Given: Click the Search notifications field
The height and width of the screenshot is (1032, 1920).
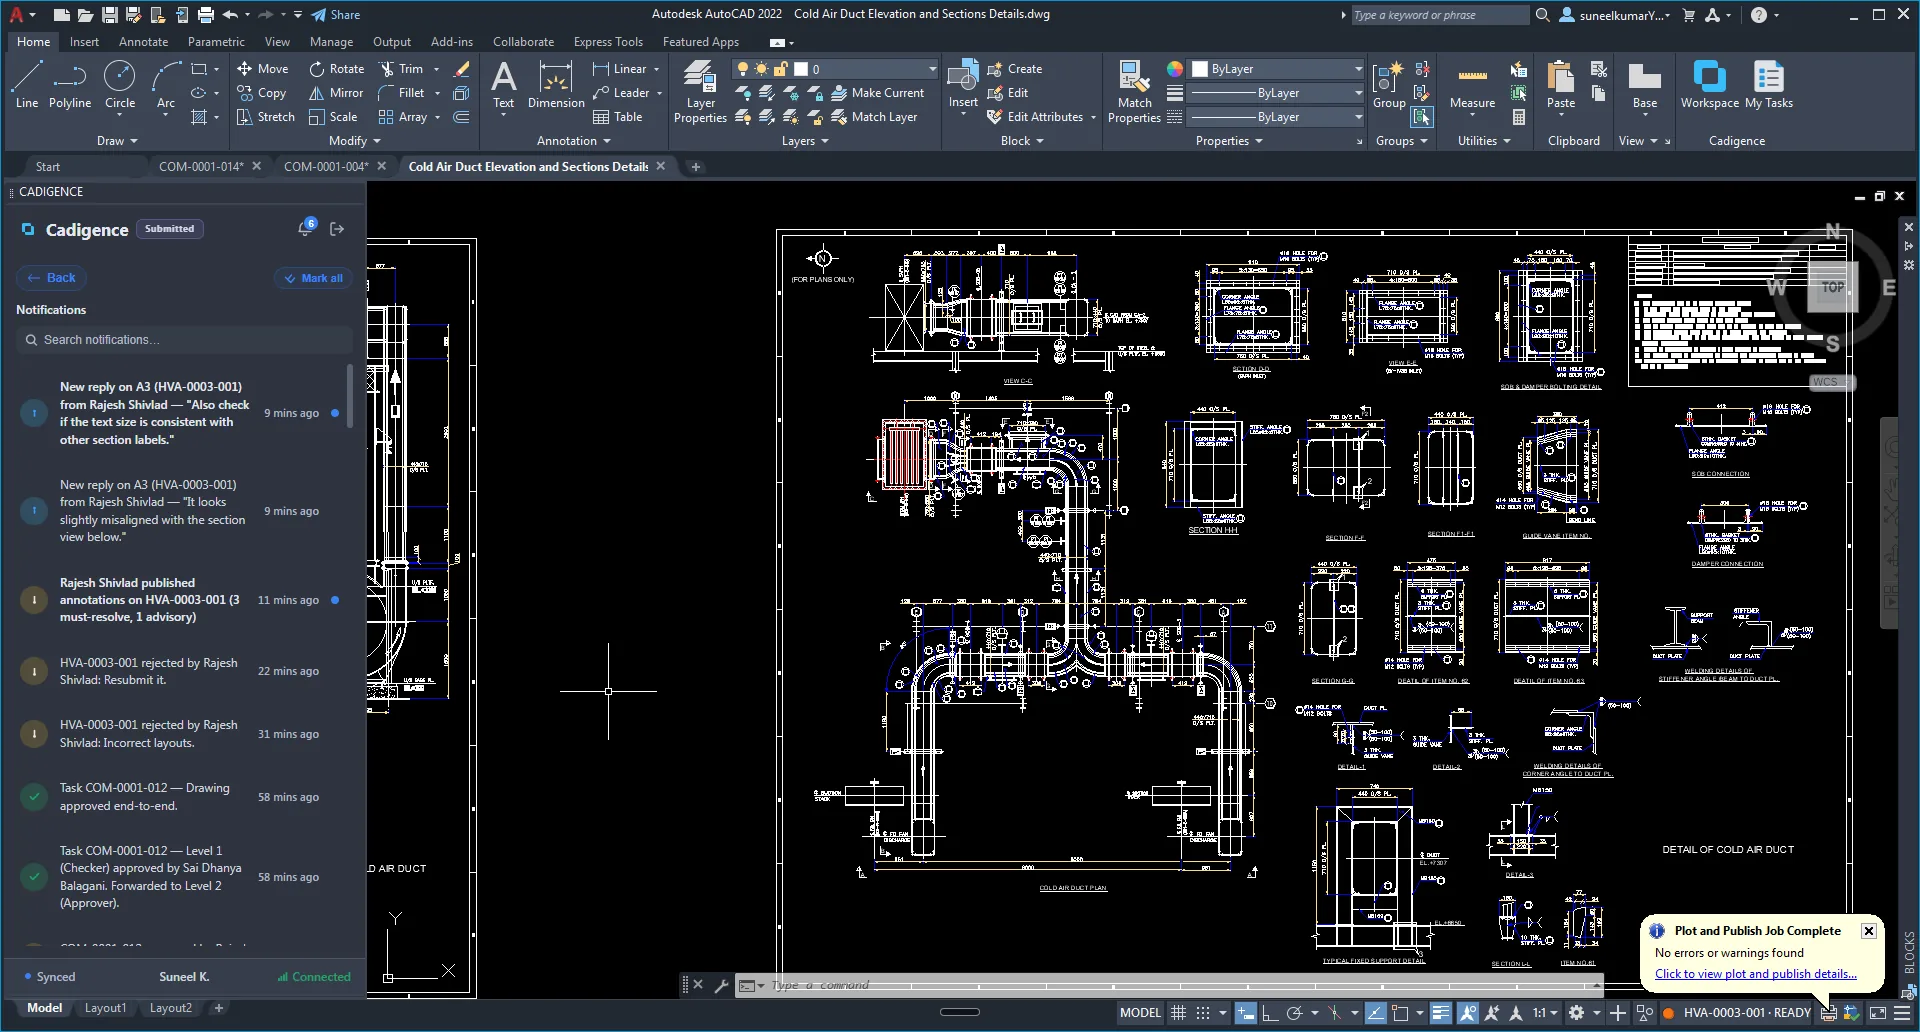Looking at the screenshot, I should 184,340.
